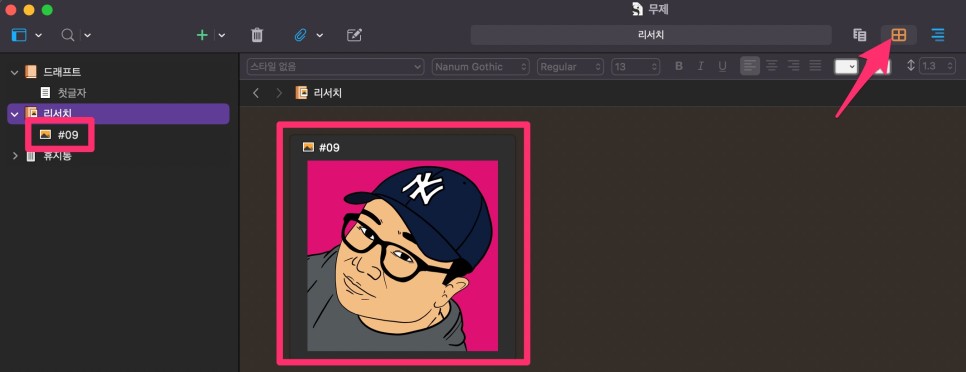This screenshot has width=966, height=372.
Task: Select the 리서치 binder row
Action: coord(118,113)
